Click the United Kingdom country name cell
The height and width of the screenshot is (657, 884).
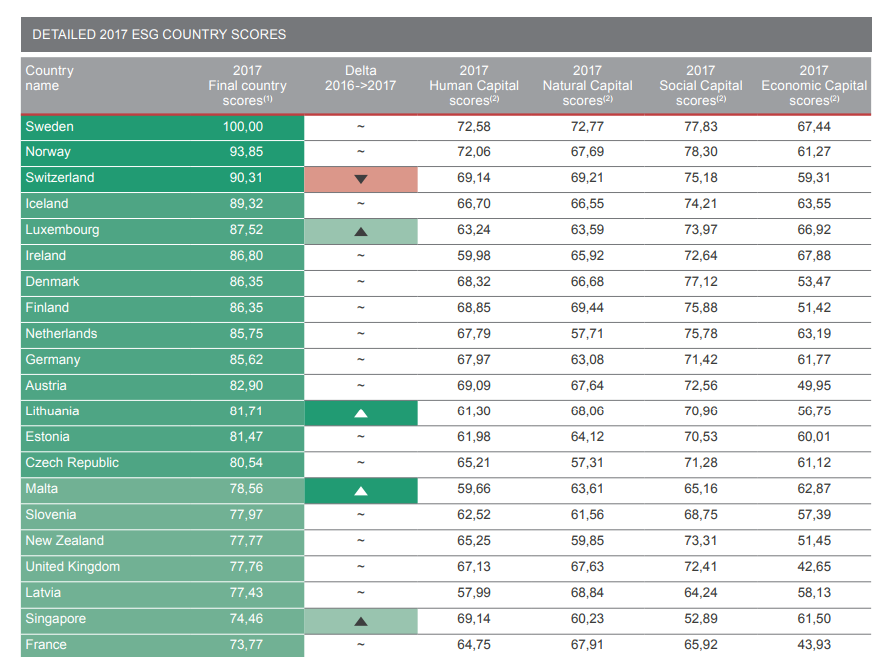pyautogui.click(x=72, y=567)
